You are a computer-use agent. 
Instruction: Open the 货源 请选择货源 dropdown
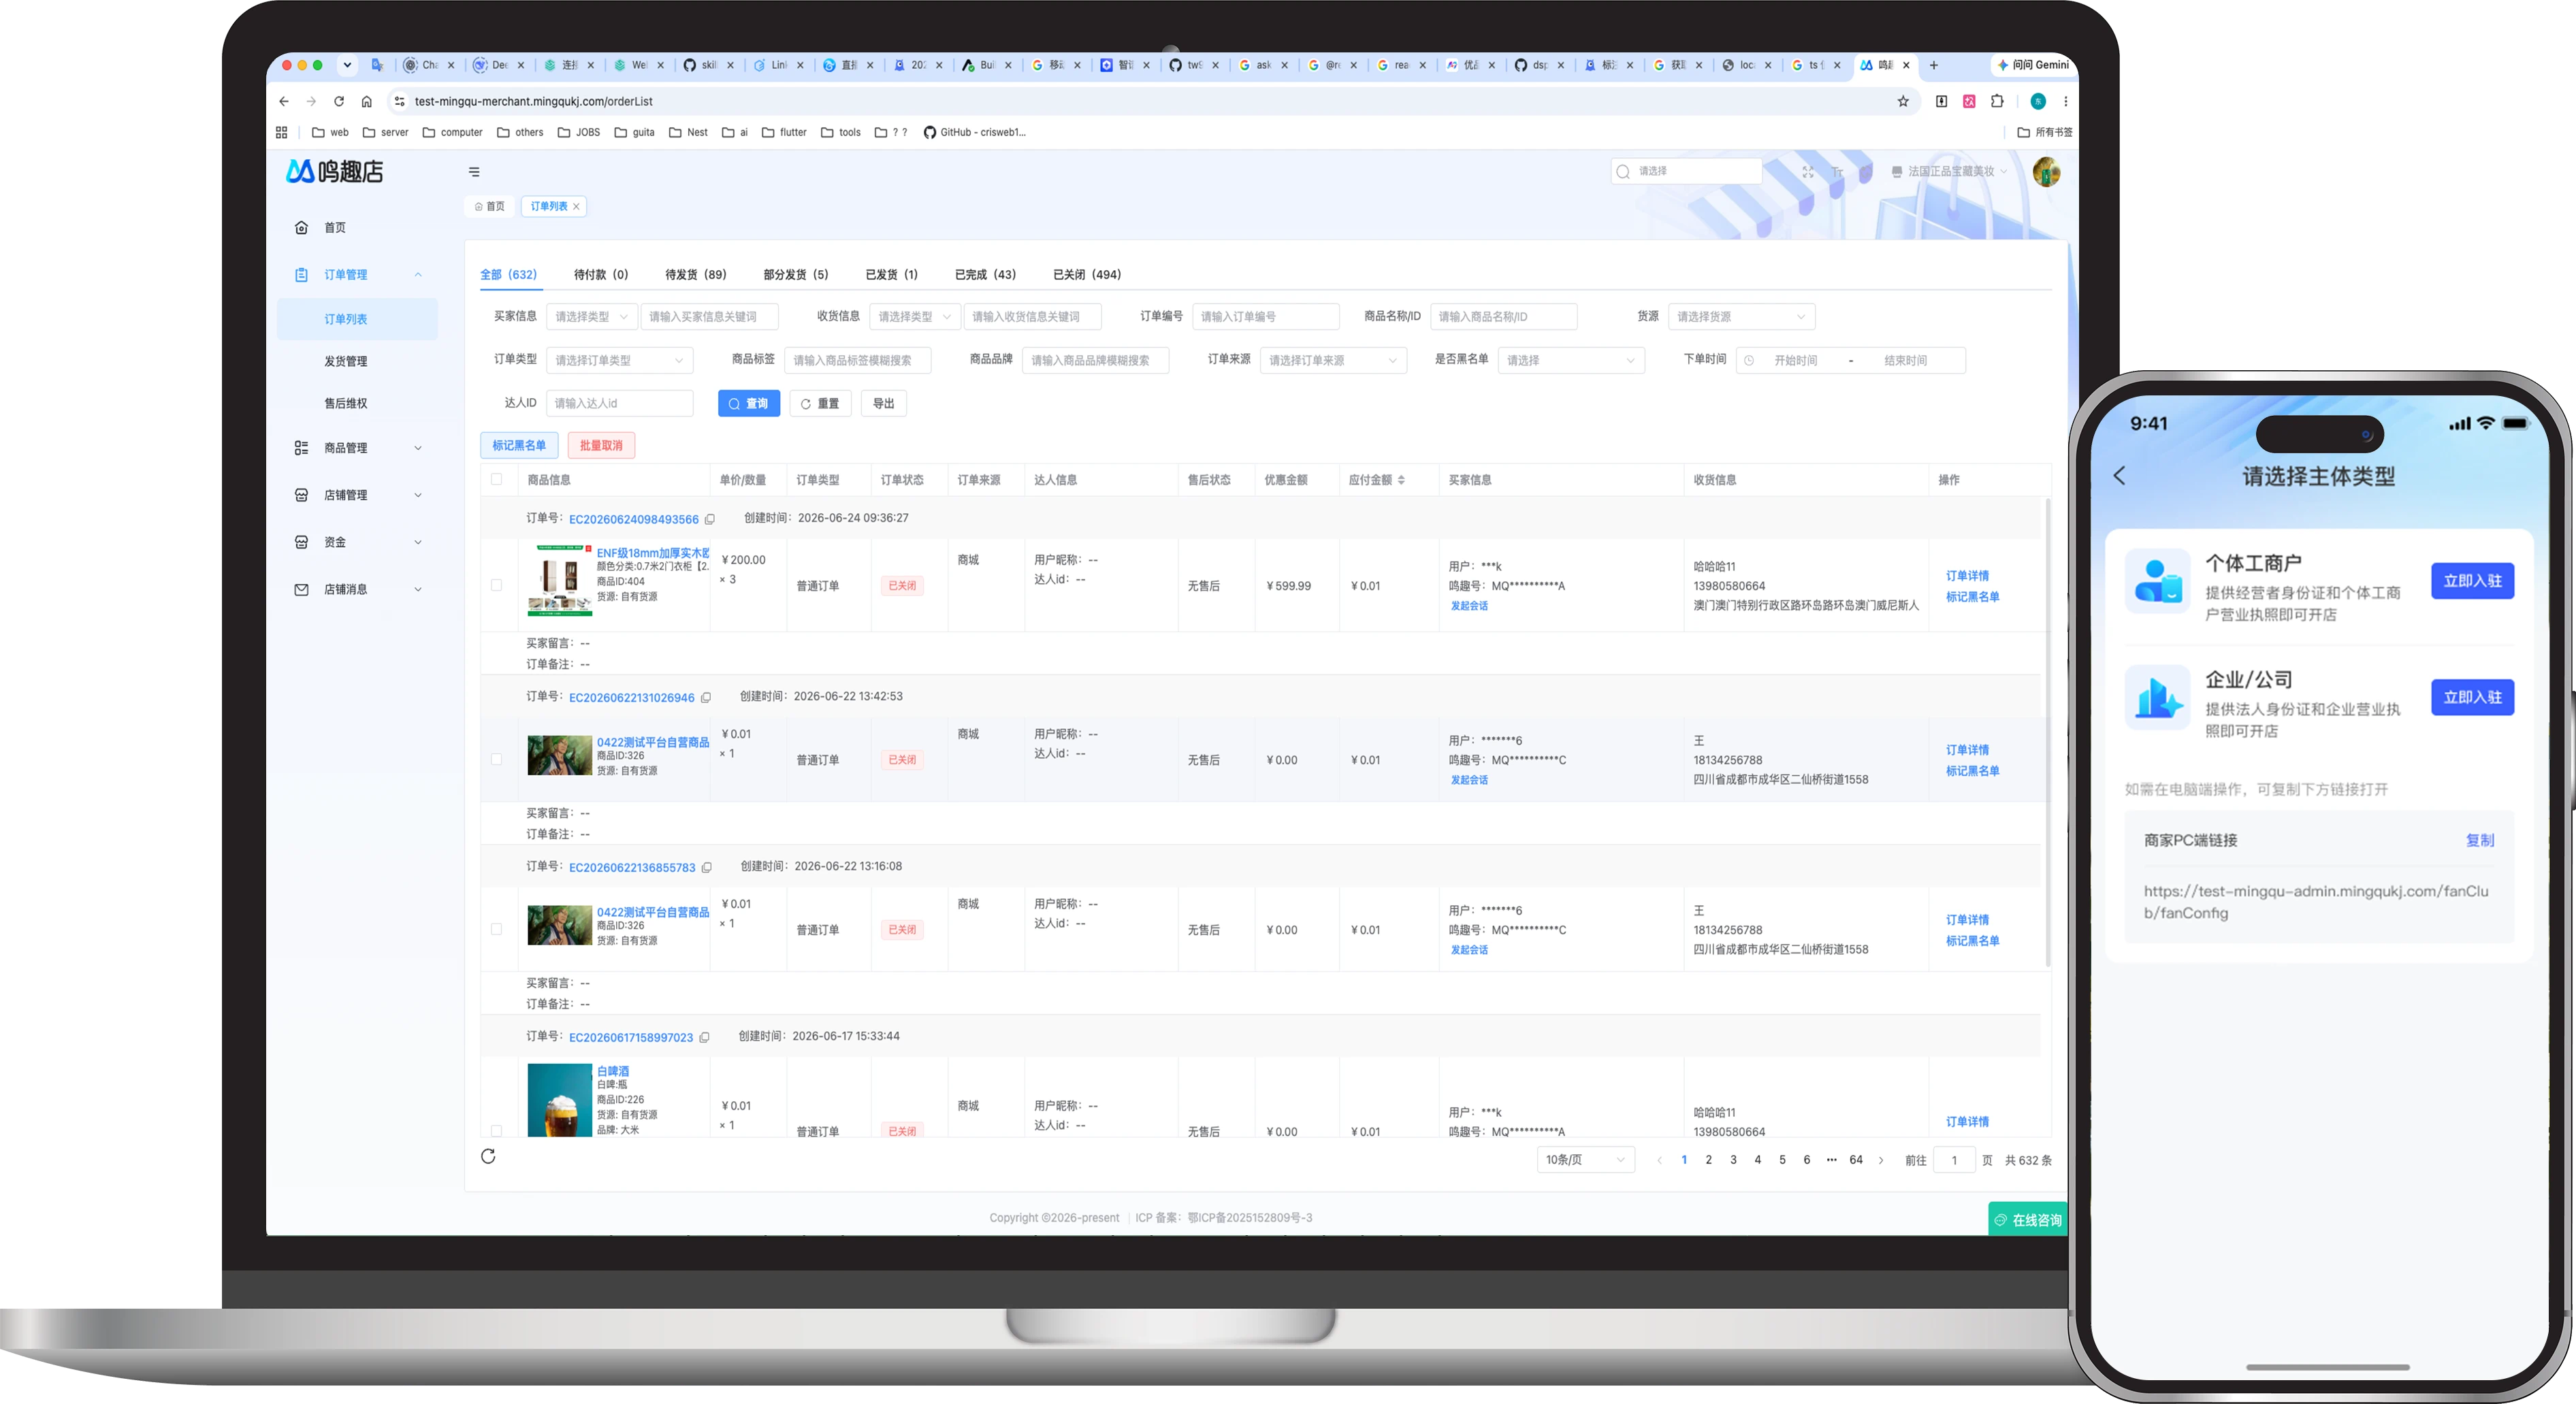click(x=1741, y=317)
